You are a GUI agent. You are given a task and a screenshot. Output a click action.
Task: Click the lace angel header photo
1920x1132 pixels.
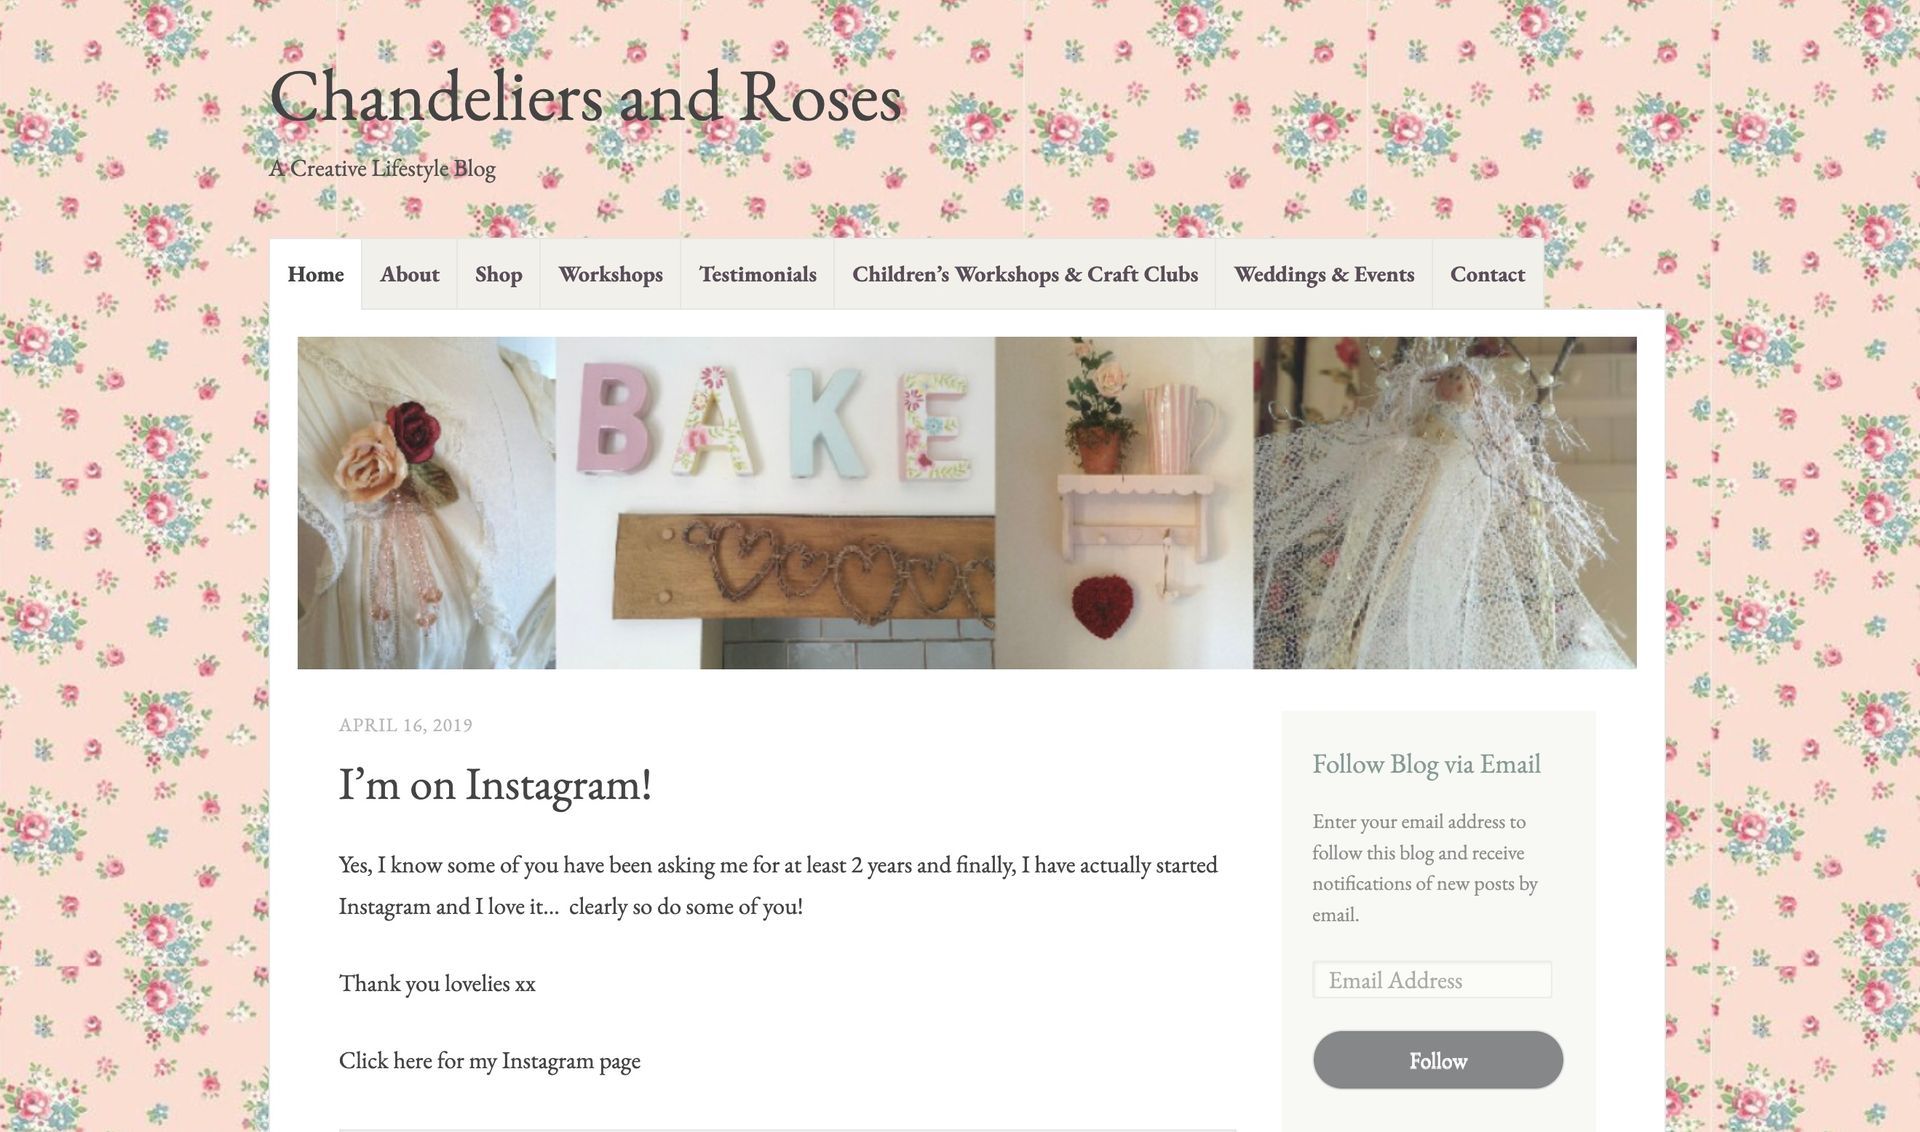(1445, 503)
